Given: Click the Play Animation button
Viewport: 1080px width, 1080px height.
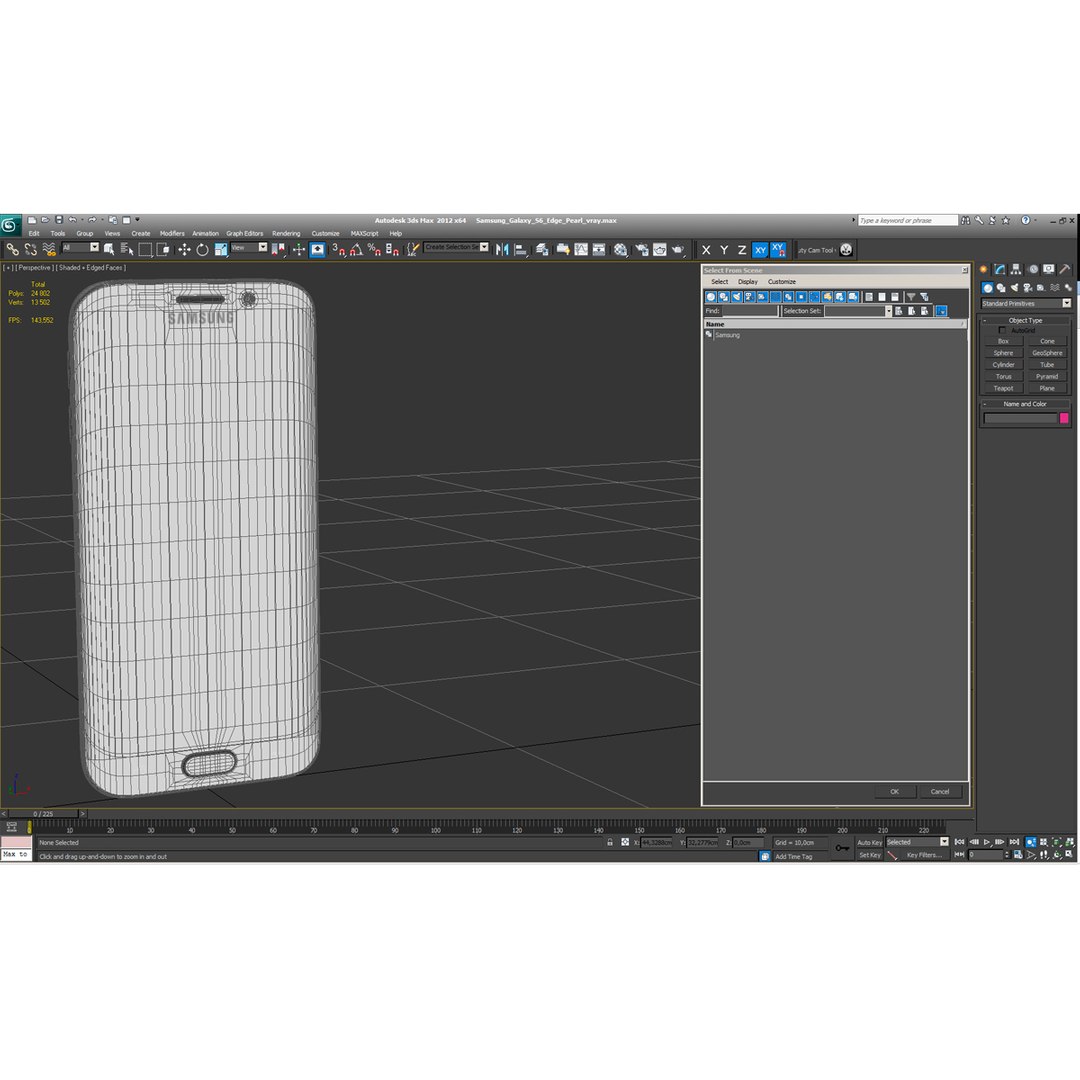Looking at the screenshot, I should pos(987,842).
